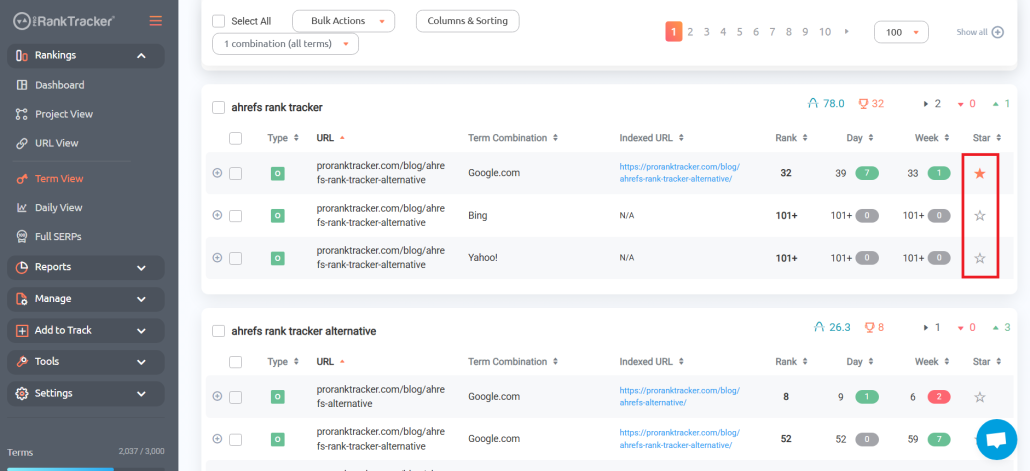
Task: Tick header checkbox of first table
Action: click(235, 138)
